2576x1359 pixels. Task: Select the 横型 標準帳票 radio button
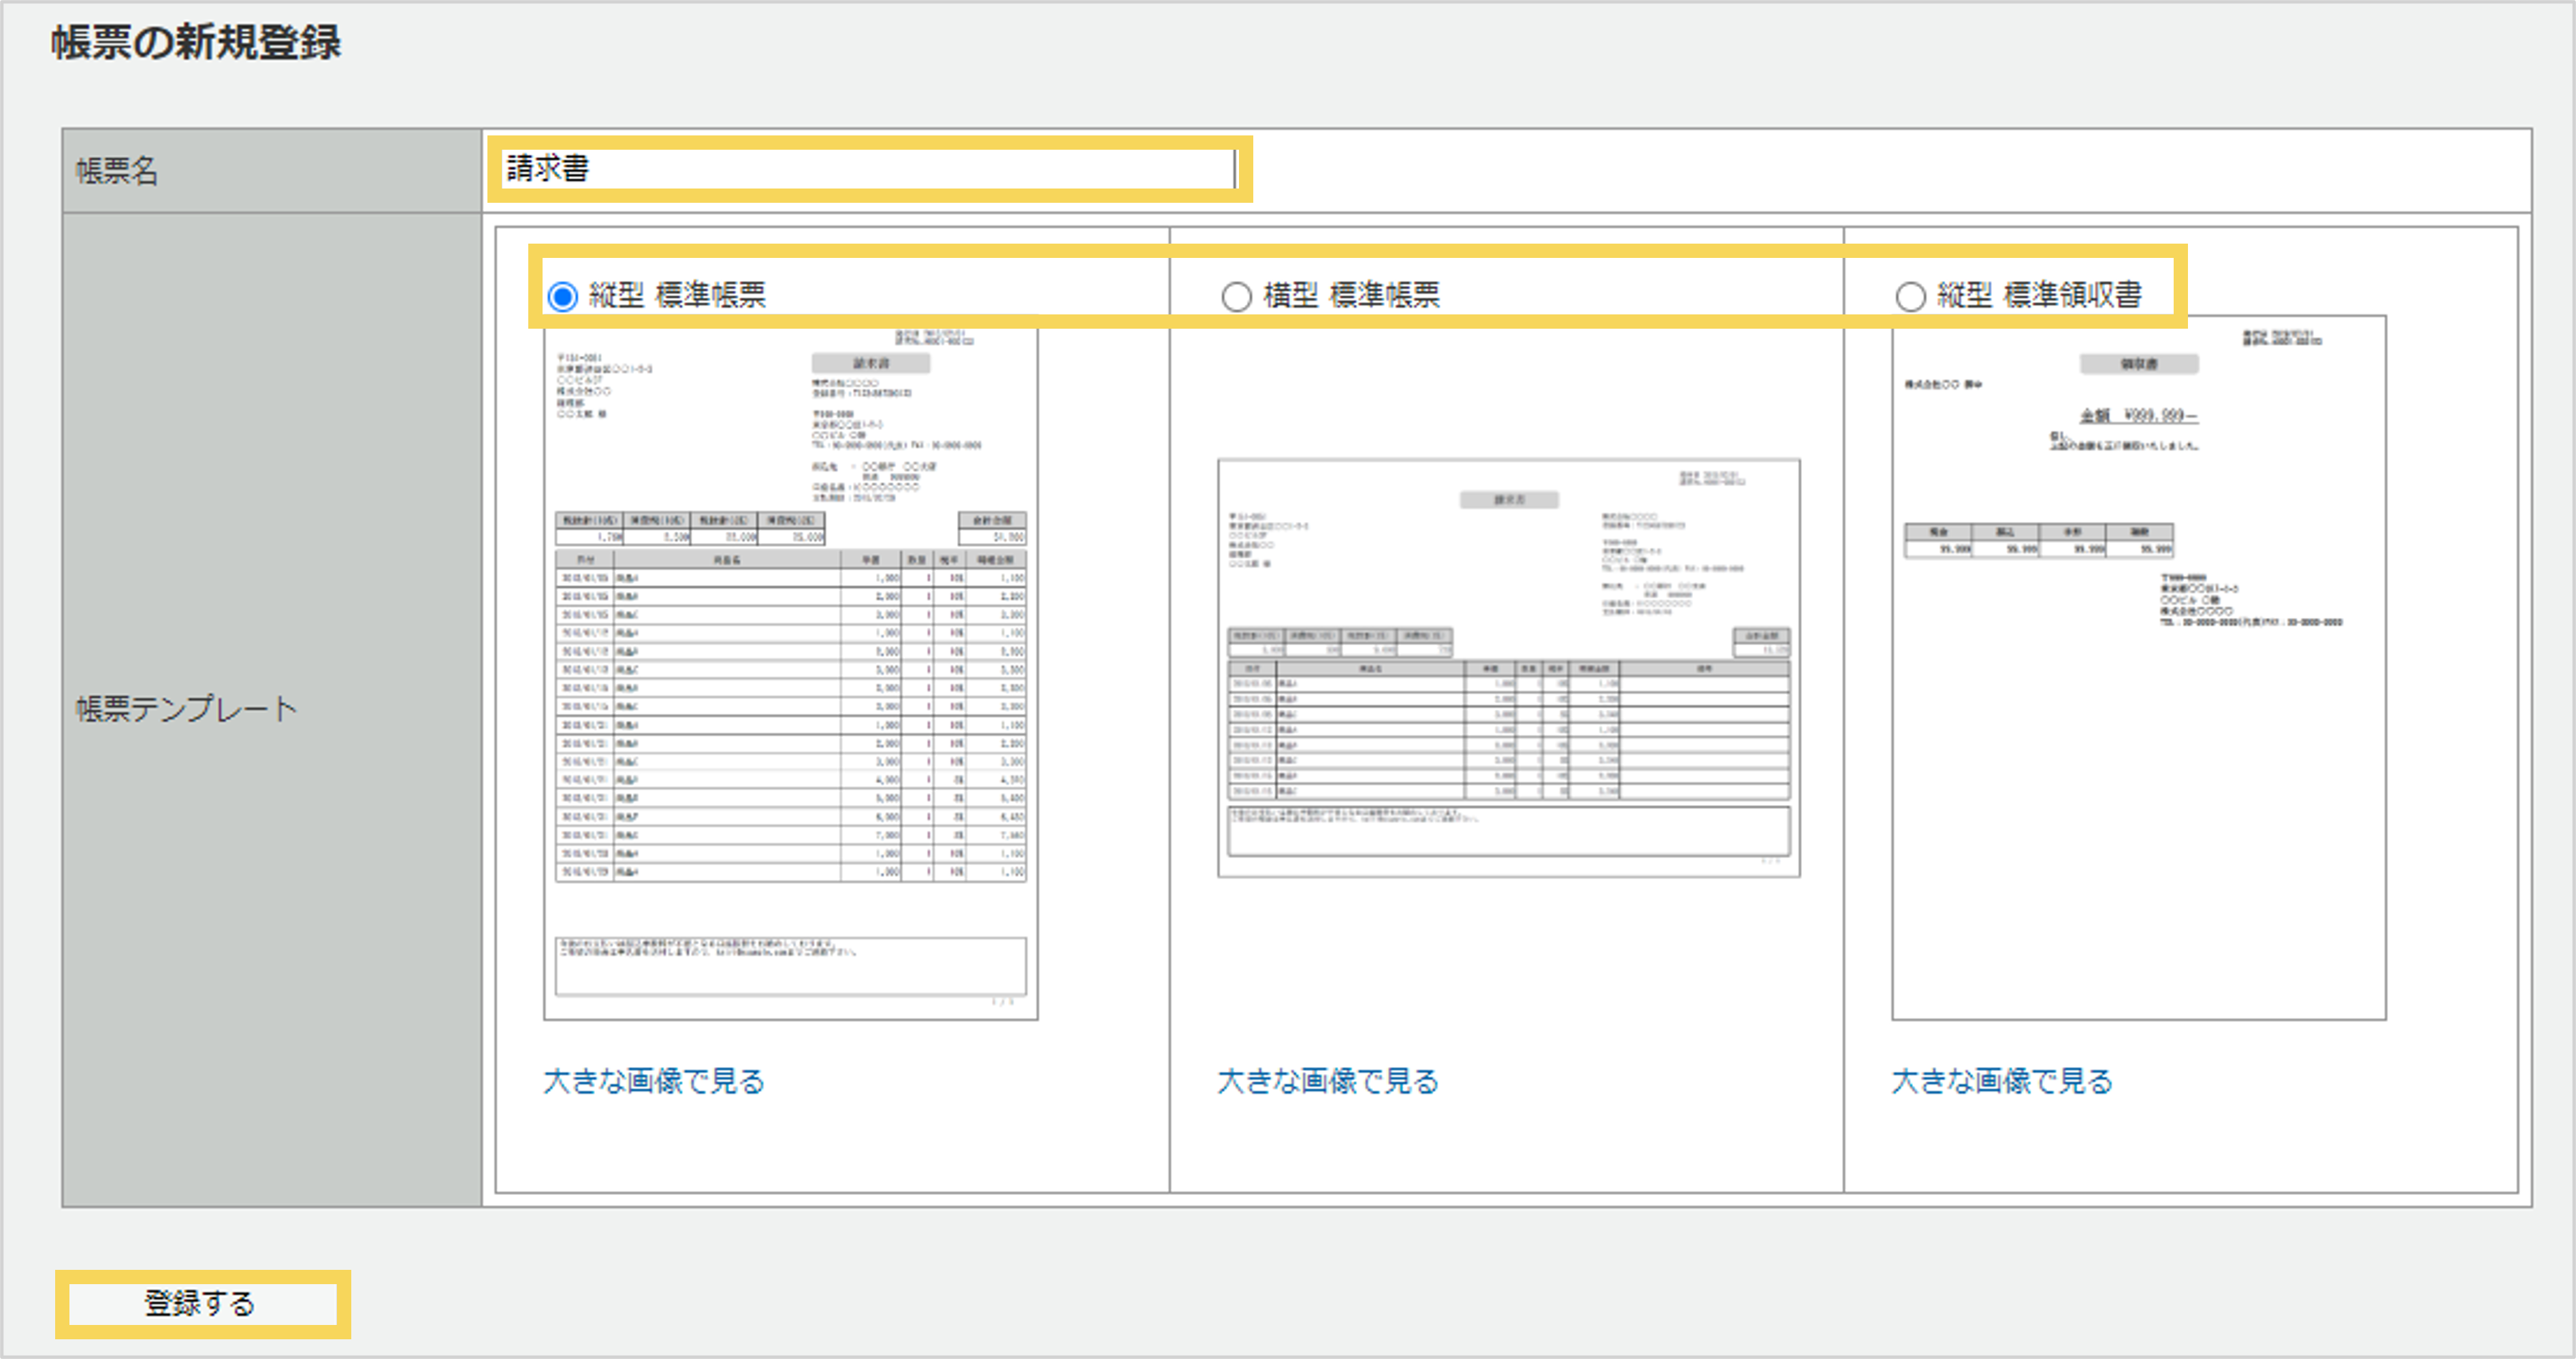pos(1237,296)
